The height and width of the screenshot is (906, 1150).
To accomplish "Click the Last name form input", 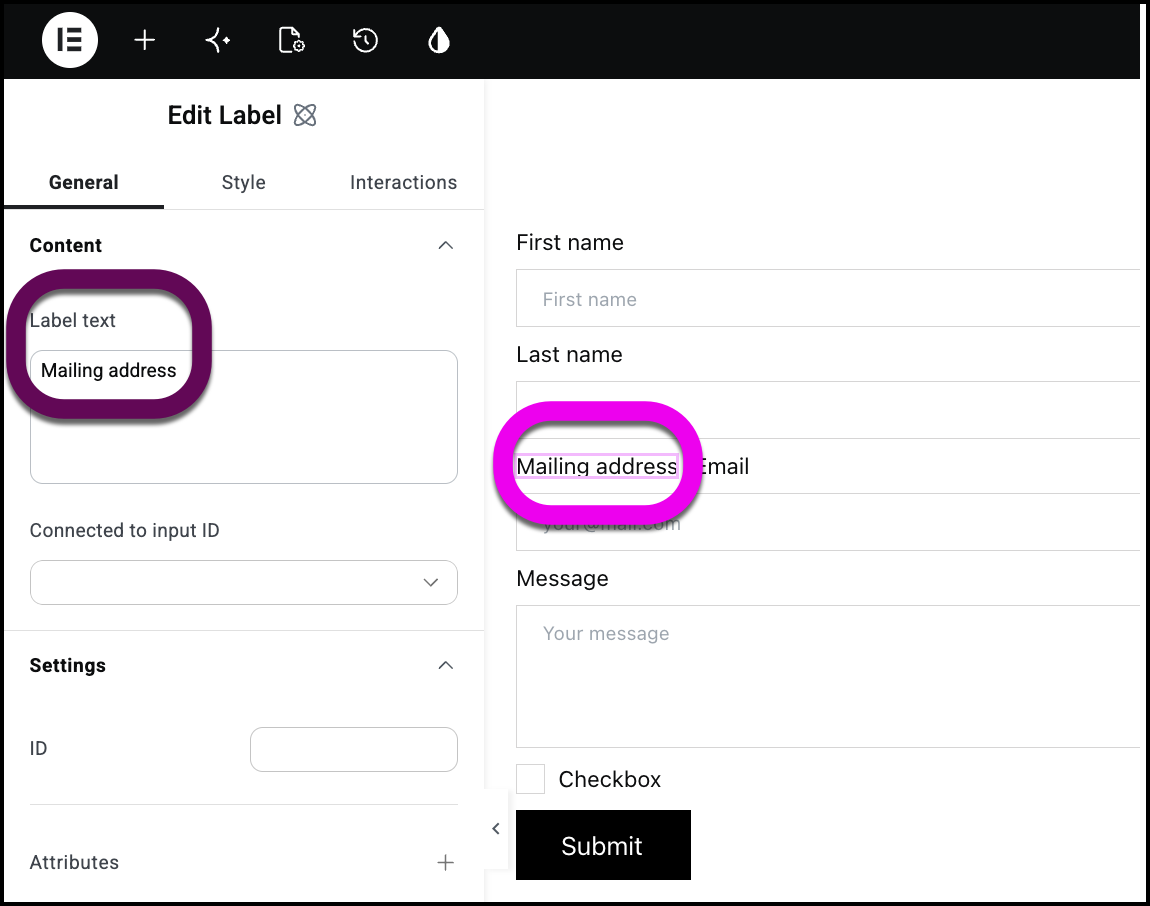I will click(827, 409).
